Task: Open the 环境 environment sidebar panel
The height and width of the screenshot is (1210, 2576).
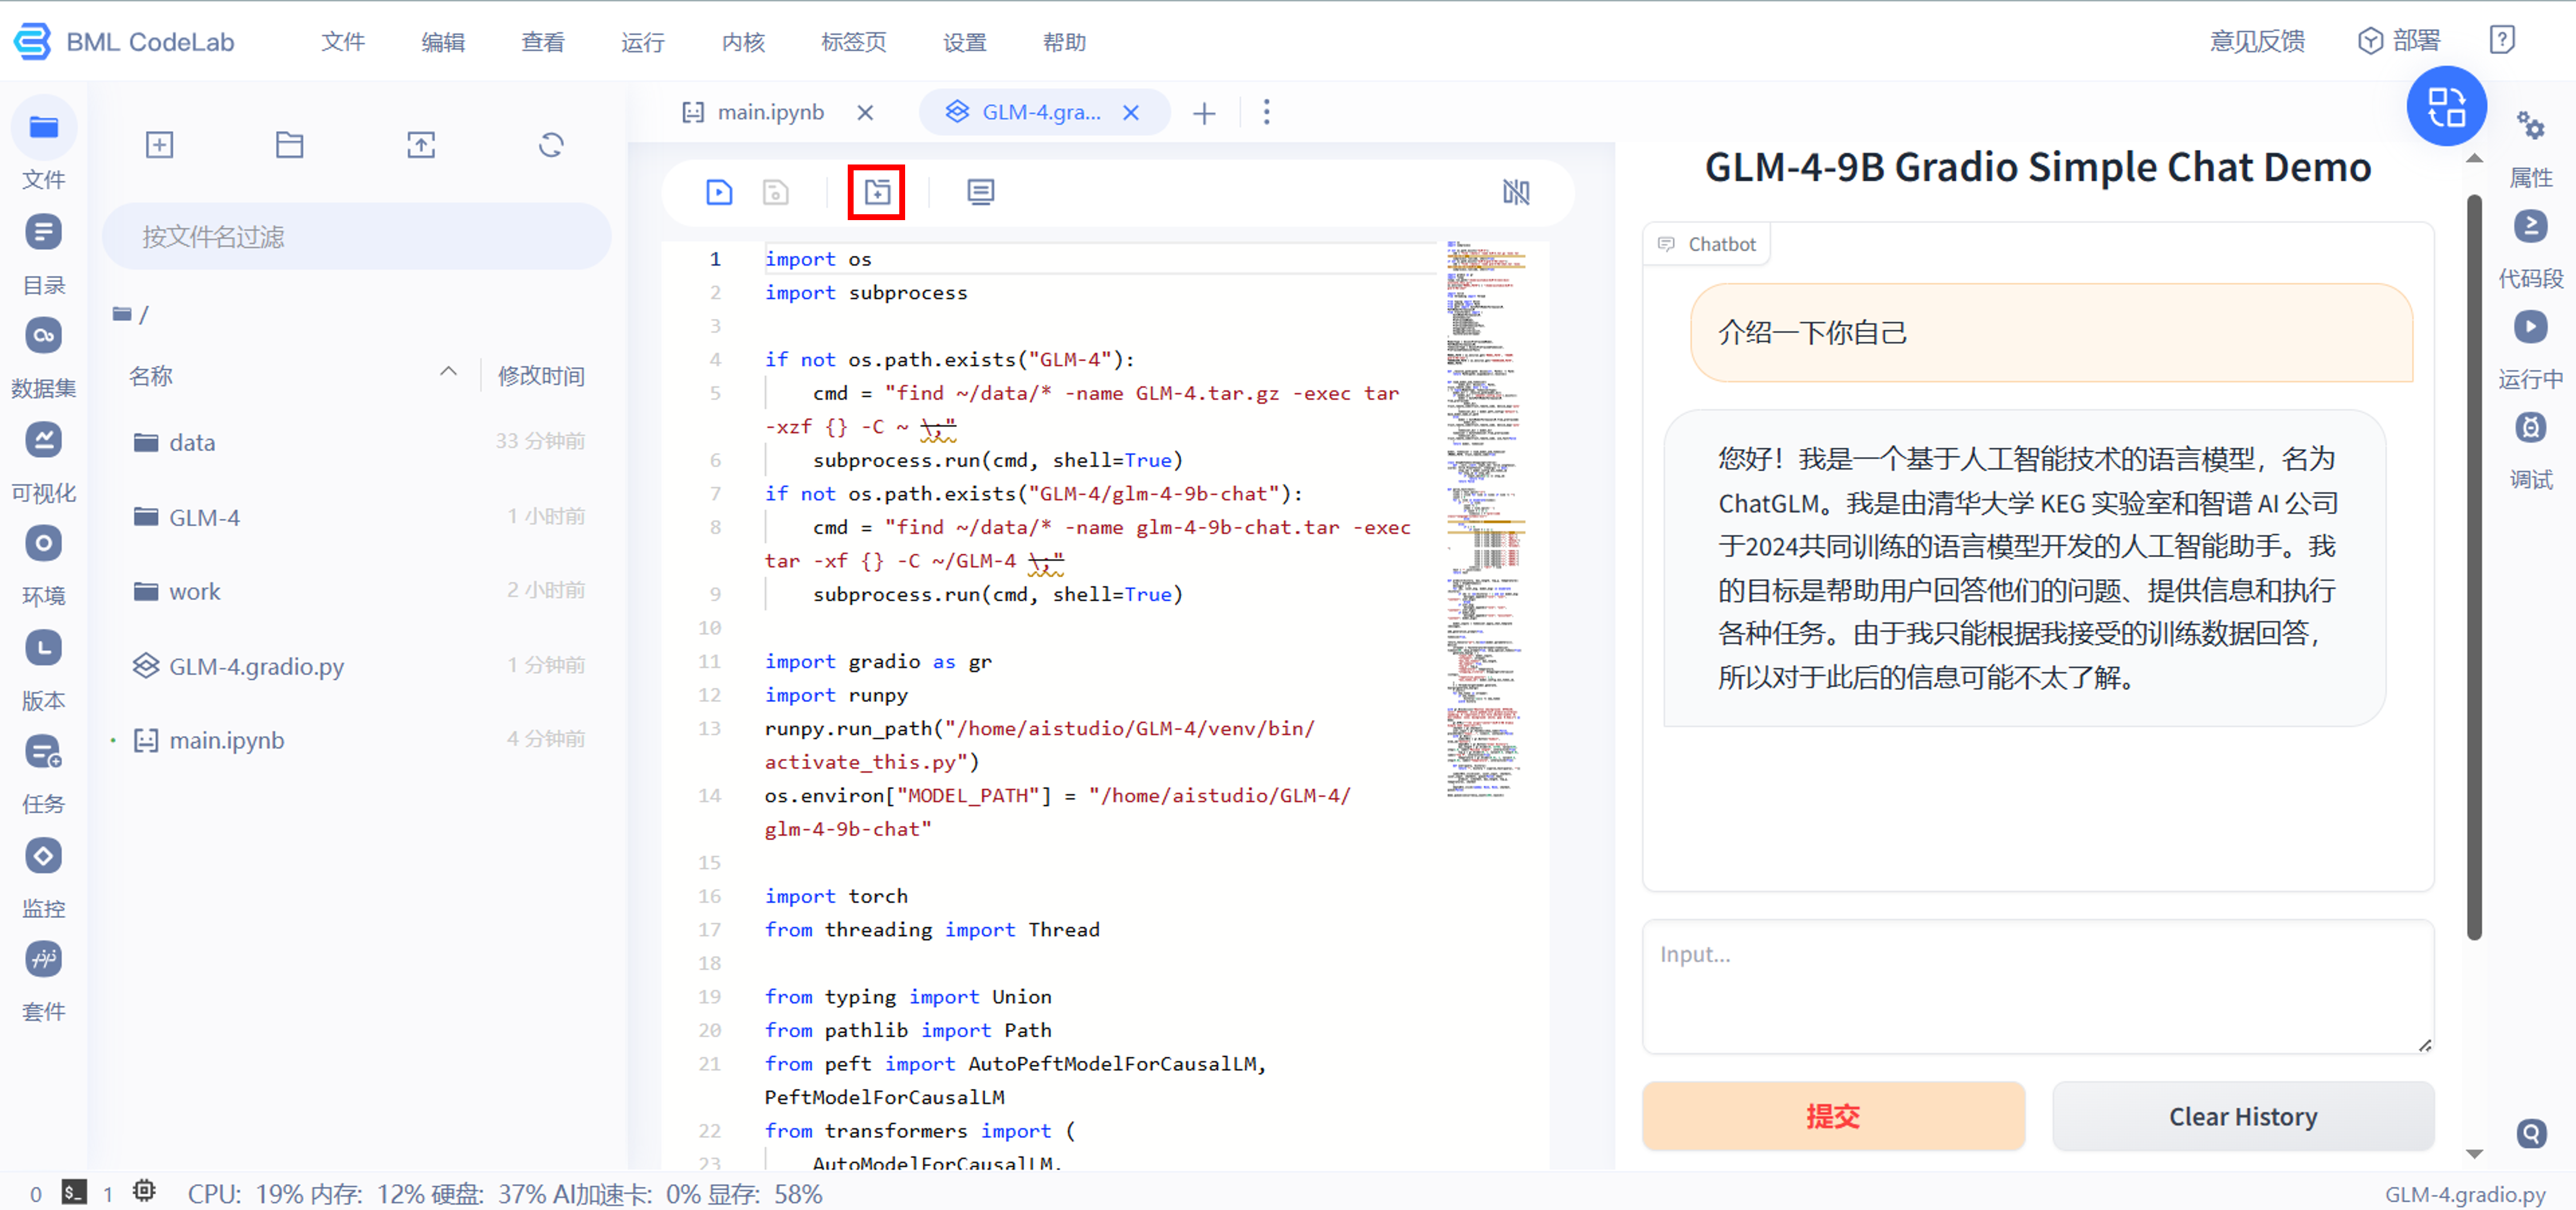Action: 43,565
